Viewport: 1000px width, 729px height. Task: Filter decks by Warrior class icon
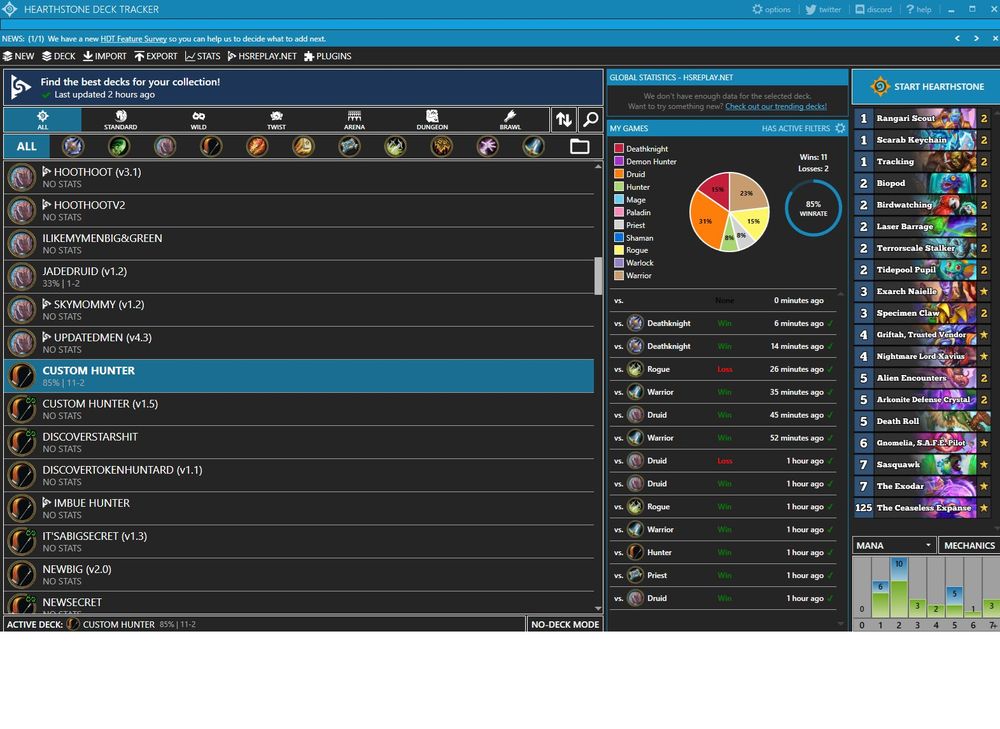[533, 147]
